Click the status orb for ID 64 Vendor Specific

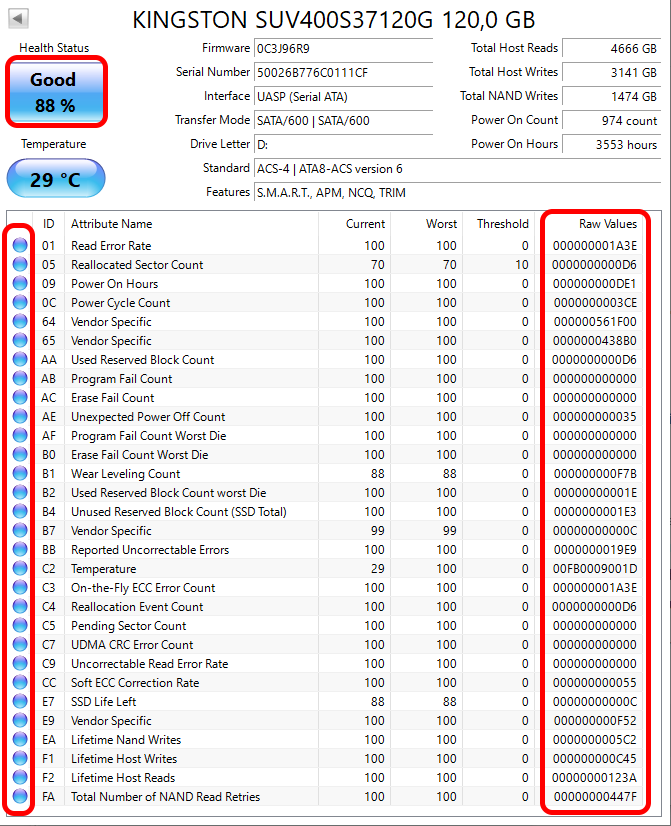coord(20,321)
